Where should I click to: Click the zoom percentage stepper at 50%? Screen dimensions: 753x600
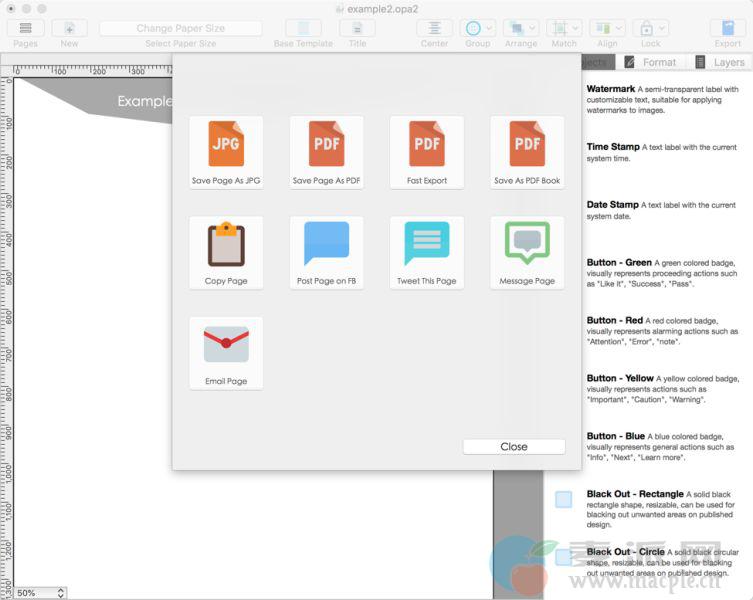point(61,593)
